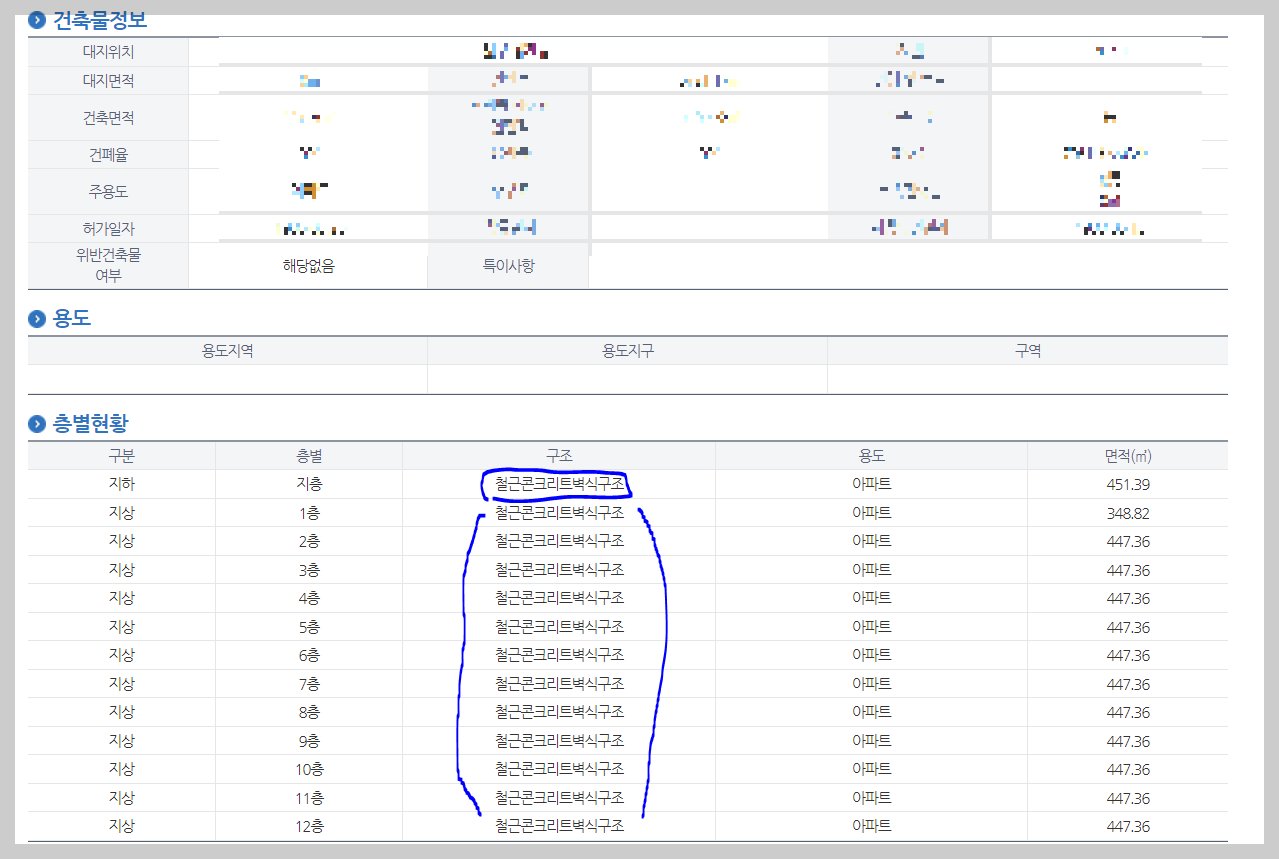Click the 허가일자 row label
The width and height of the screenshot is (1279, 859).
pyautogui.click(x=108, y=229)
